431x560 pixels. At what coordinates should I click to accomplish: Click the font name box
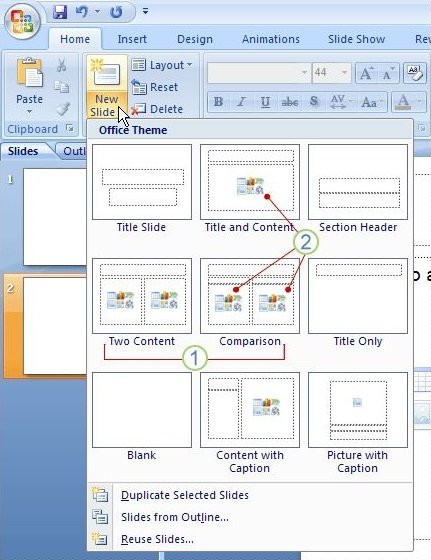point(259,72)
